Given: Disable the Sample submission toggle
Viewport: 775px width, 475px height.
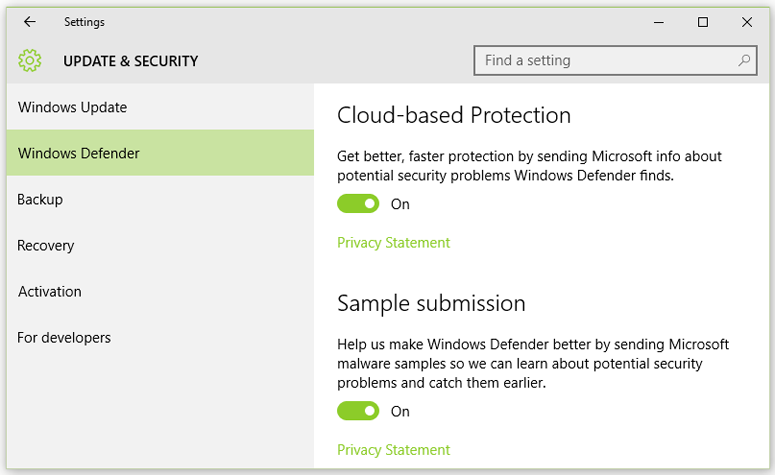Looking at the screenshot, I should click(358, 411).
